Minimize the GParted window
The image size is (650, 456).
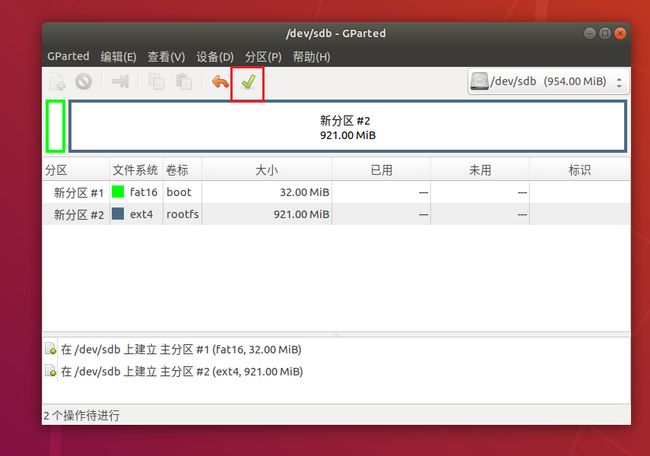[x=589, y=33]
